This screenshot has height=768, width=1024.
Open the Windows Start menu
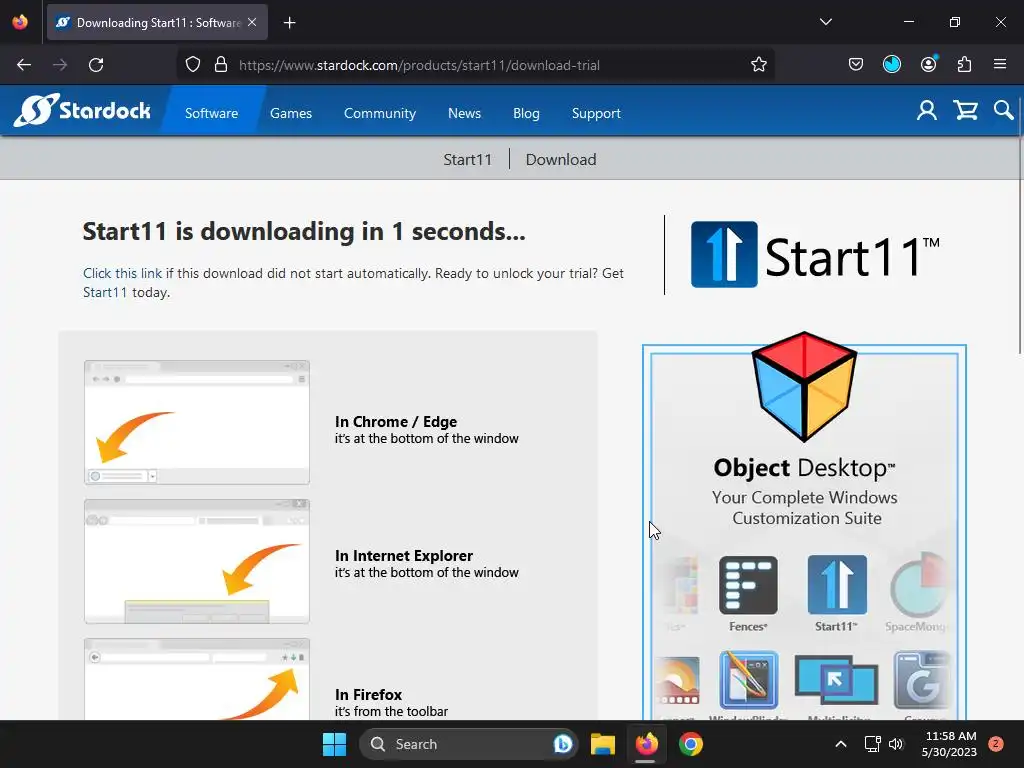coord(334,744)
